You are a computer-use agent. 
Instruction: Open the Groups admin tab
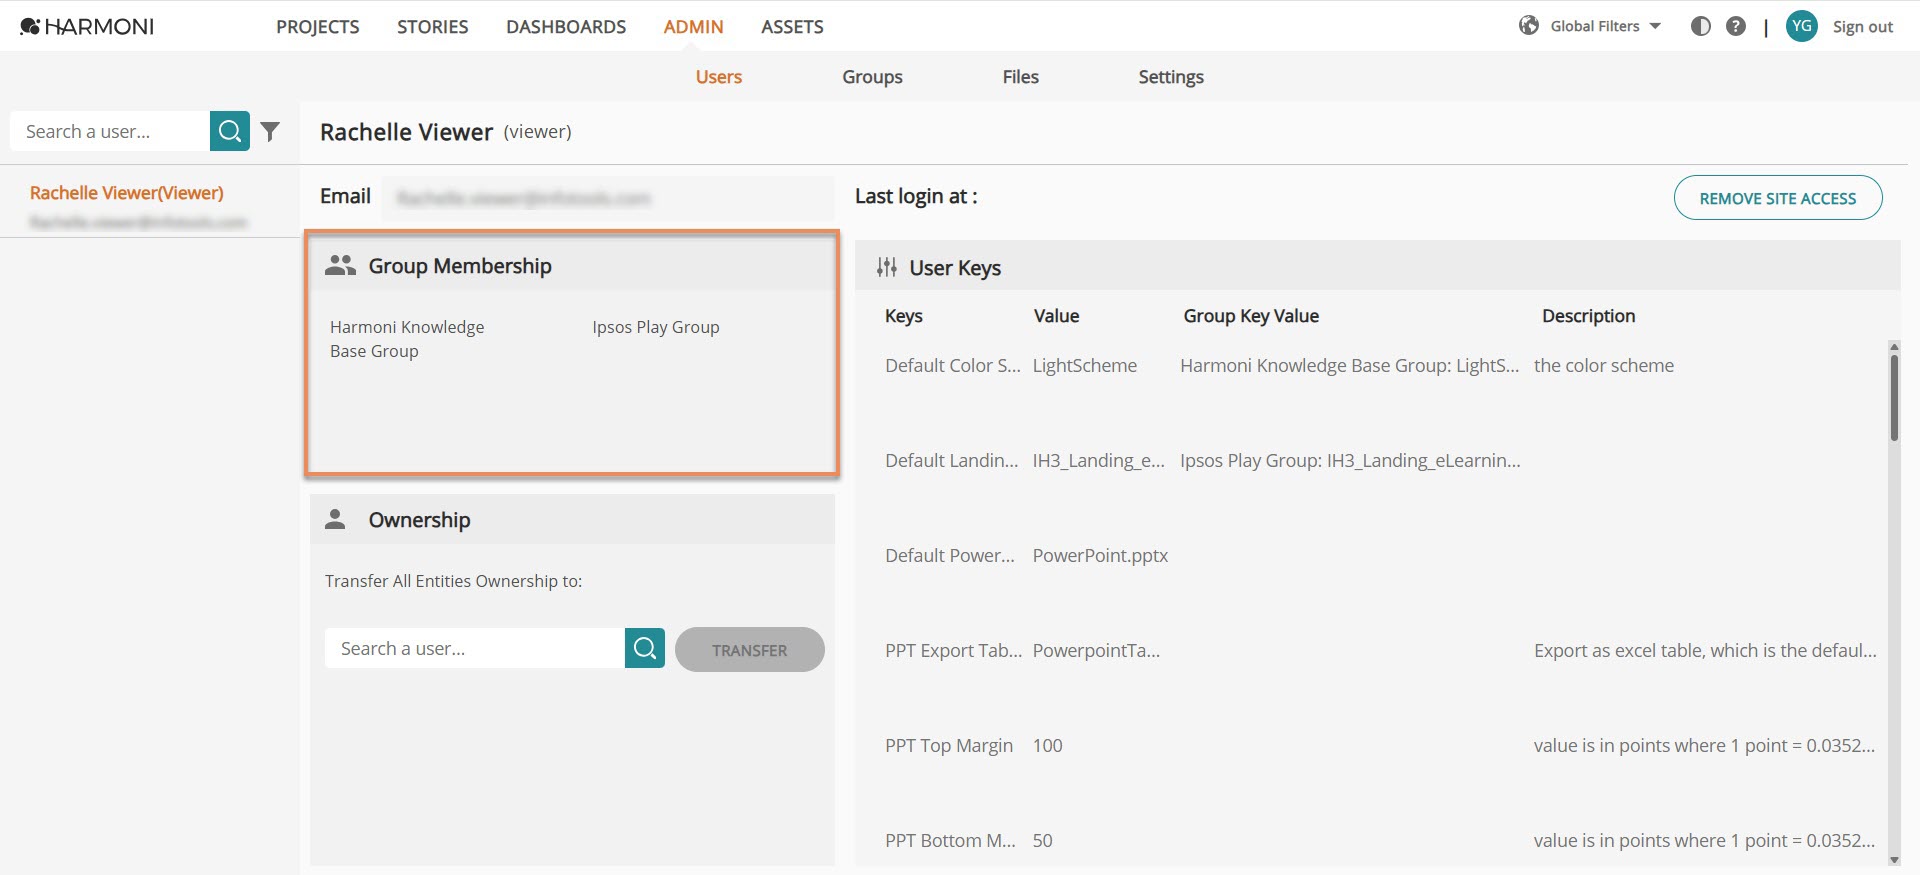tap(872, 77)
